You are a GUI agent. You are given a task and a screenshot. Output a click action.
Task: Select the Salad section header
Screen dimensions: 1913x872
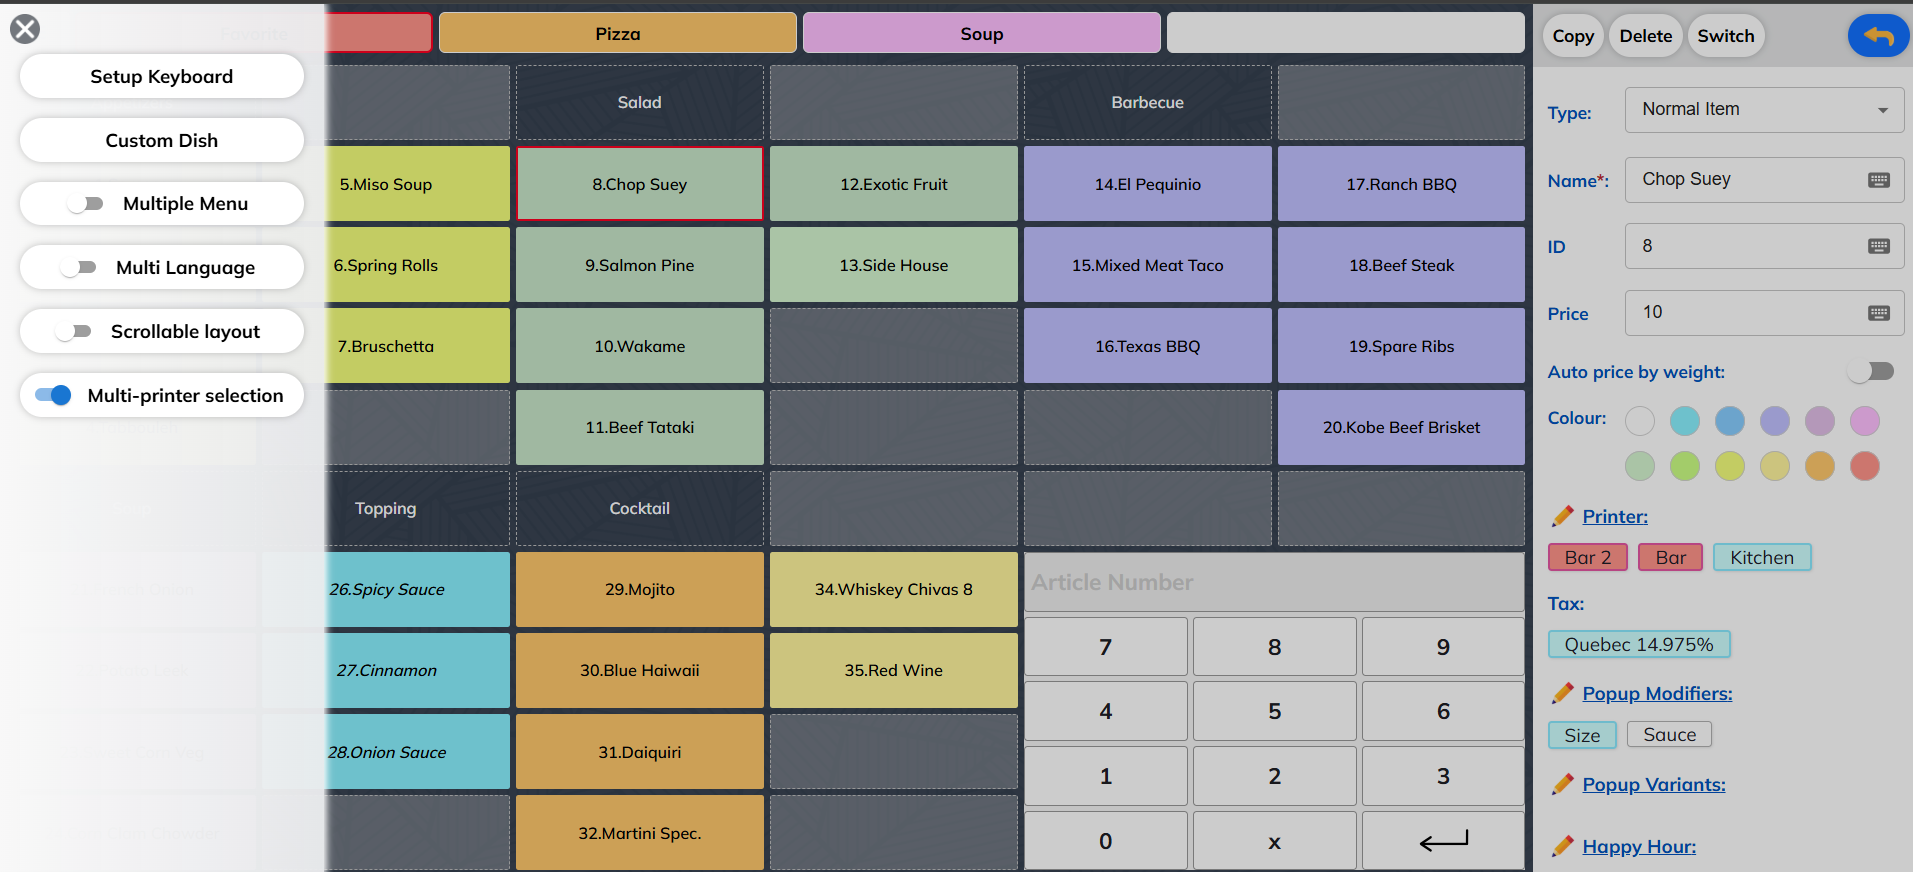640,102
